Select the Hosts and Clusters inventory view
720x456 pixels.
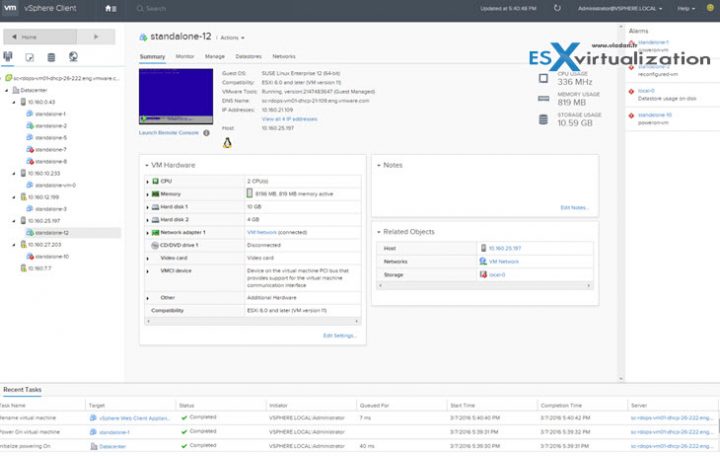click(8, 56)
